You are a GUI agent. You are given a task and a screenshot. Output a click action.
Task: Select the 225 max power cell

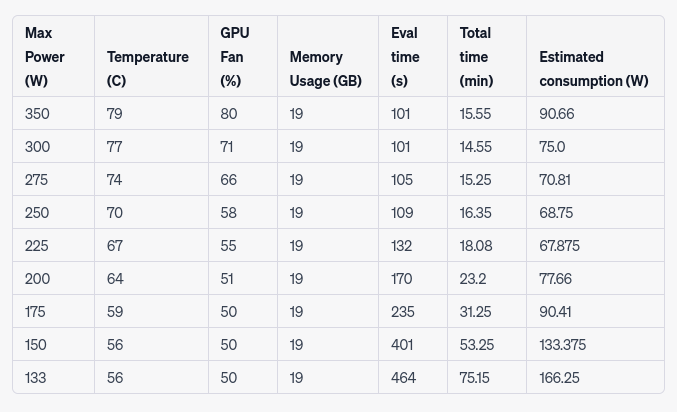tap(37, 246)
